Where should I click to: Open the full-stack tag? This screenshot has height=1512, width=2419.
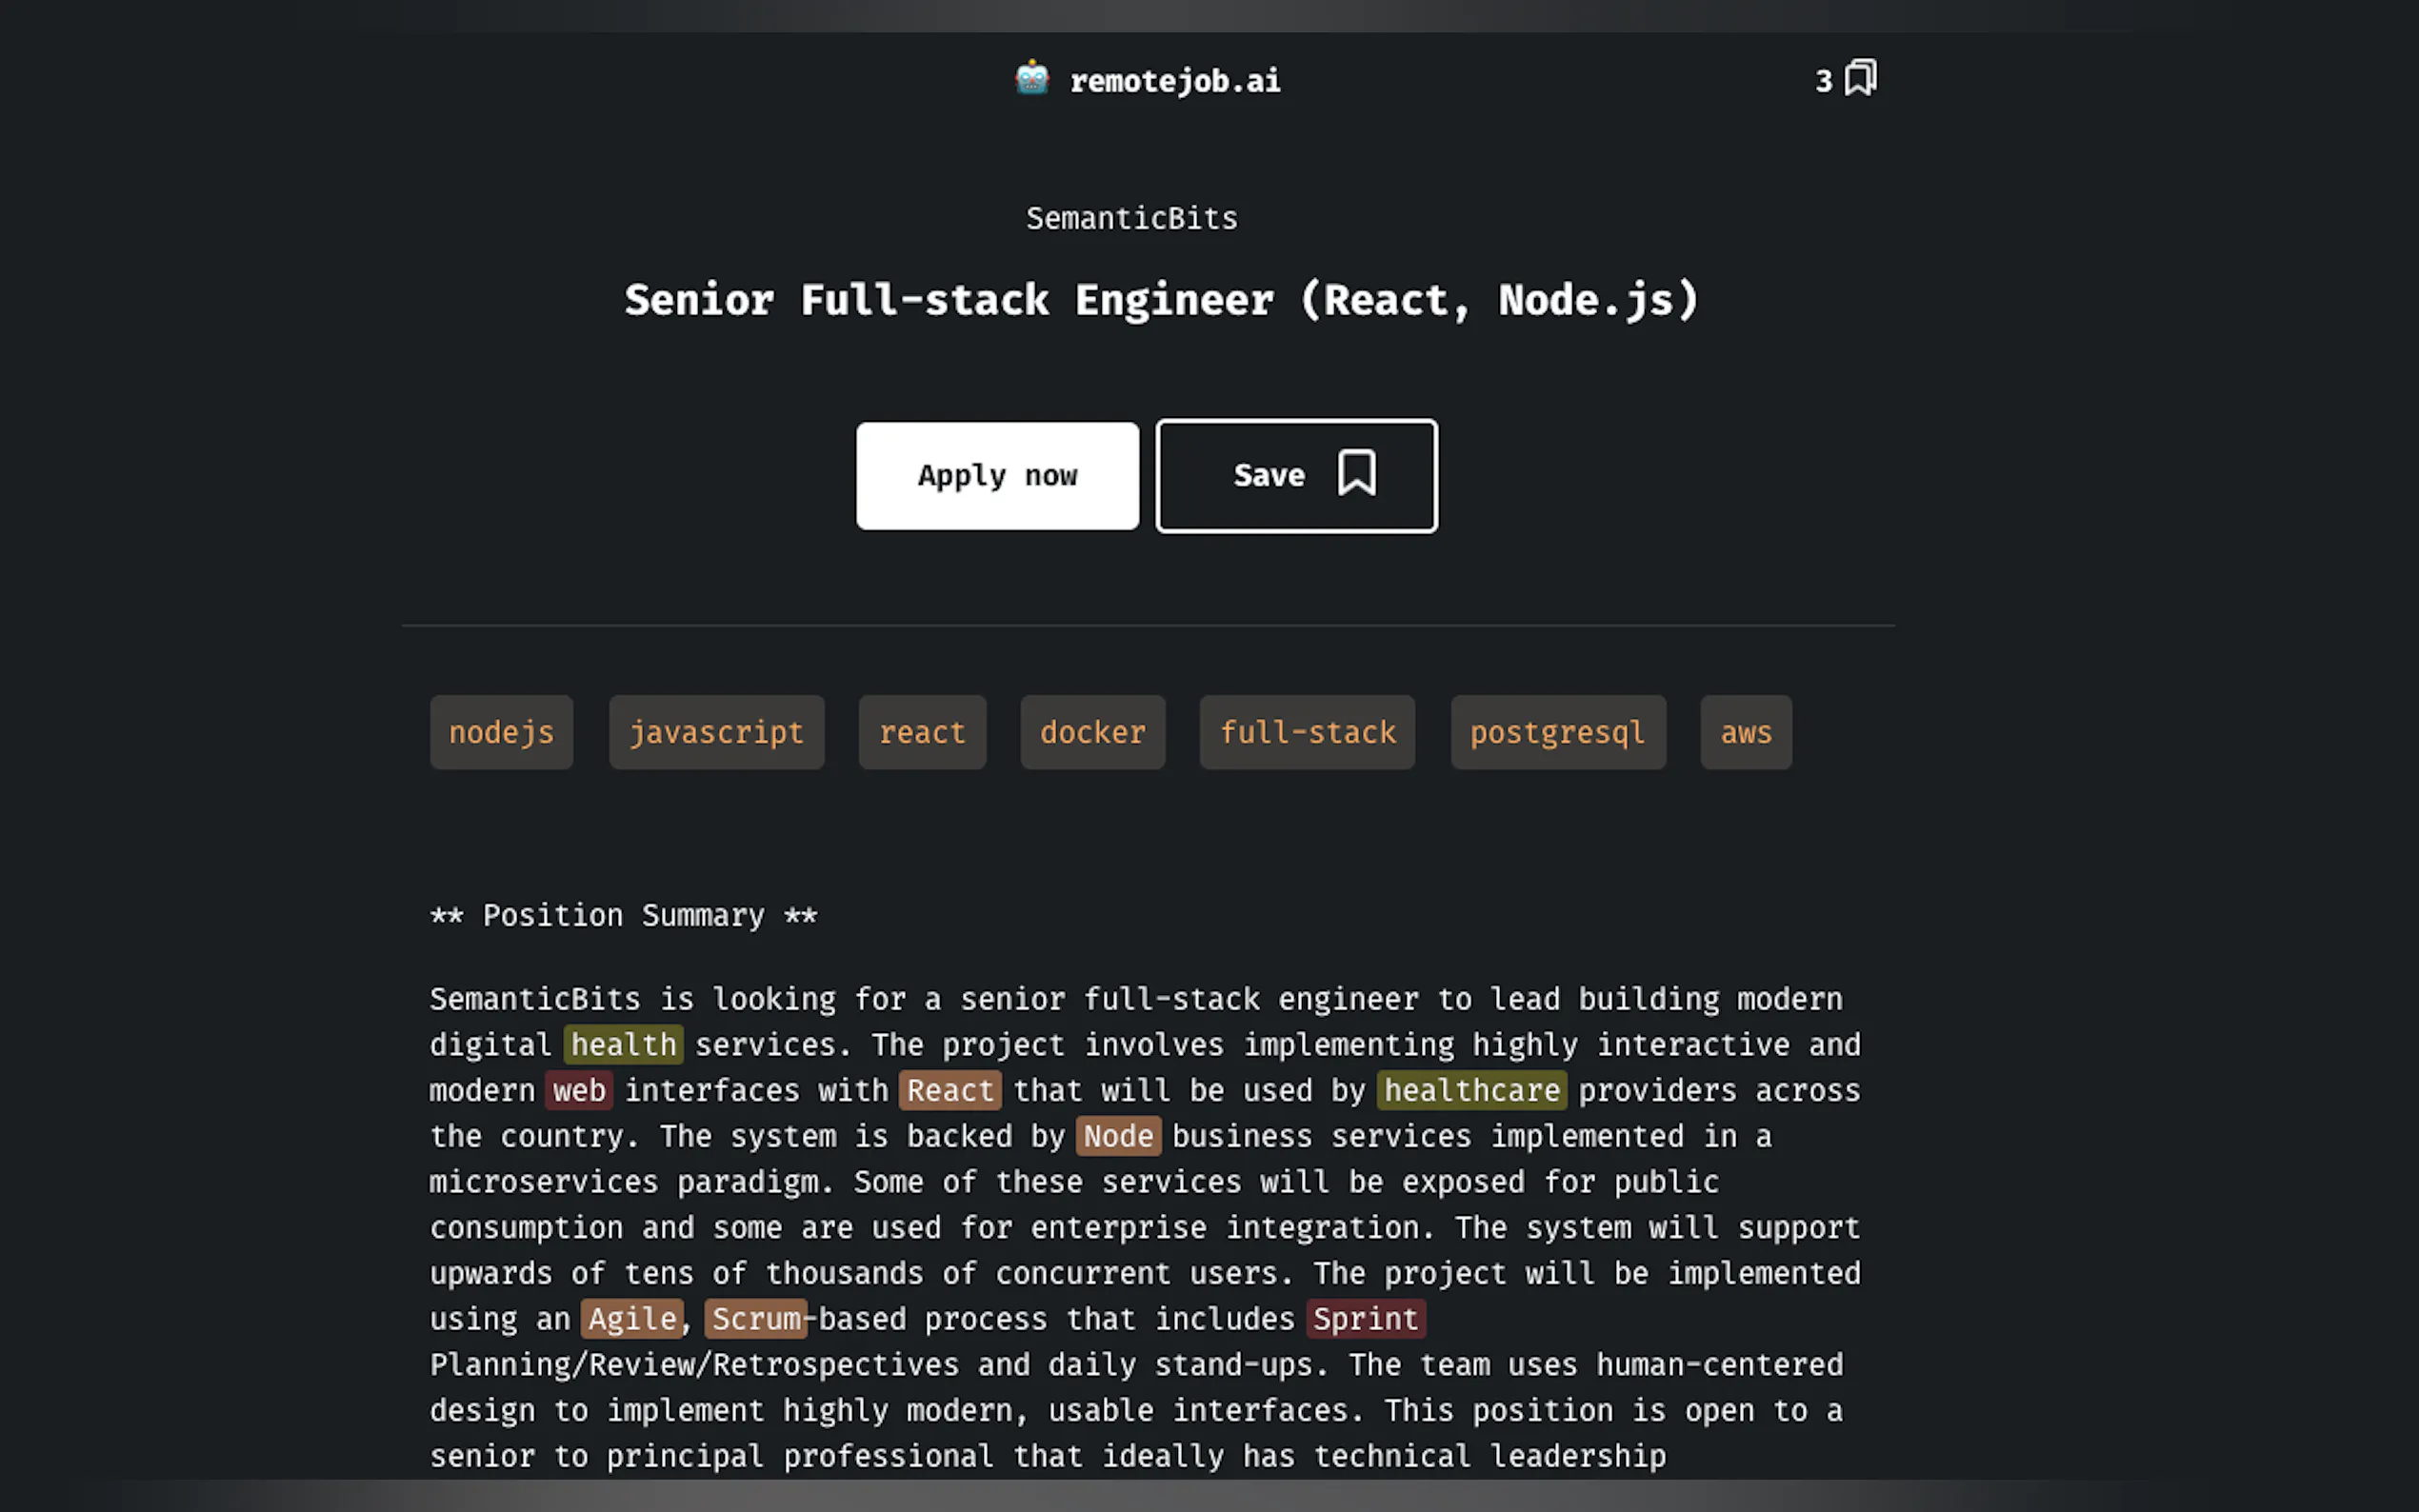point(1307,732)
